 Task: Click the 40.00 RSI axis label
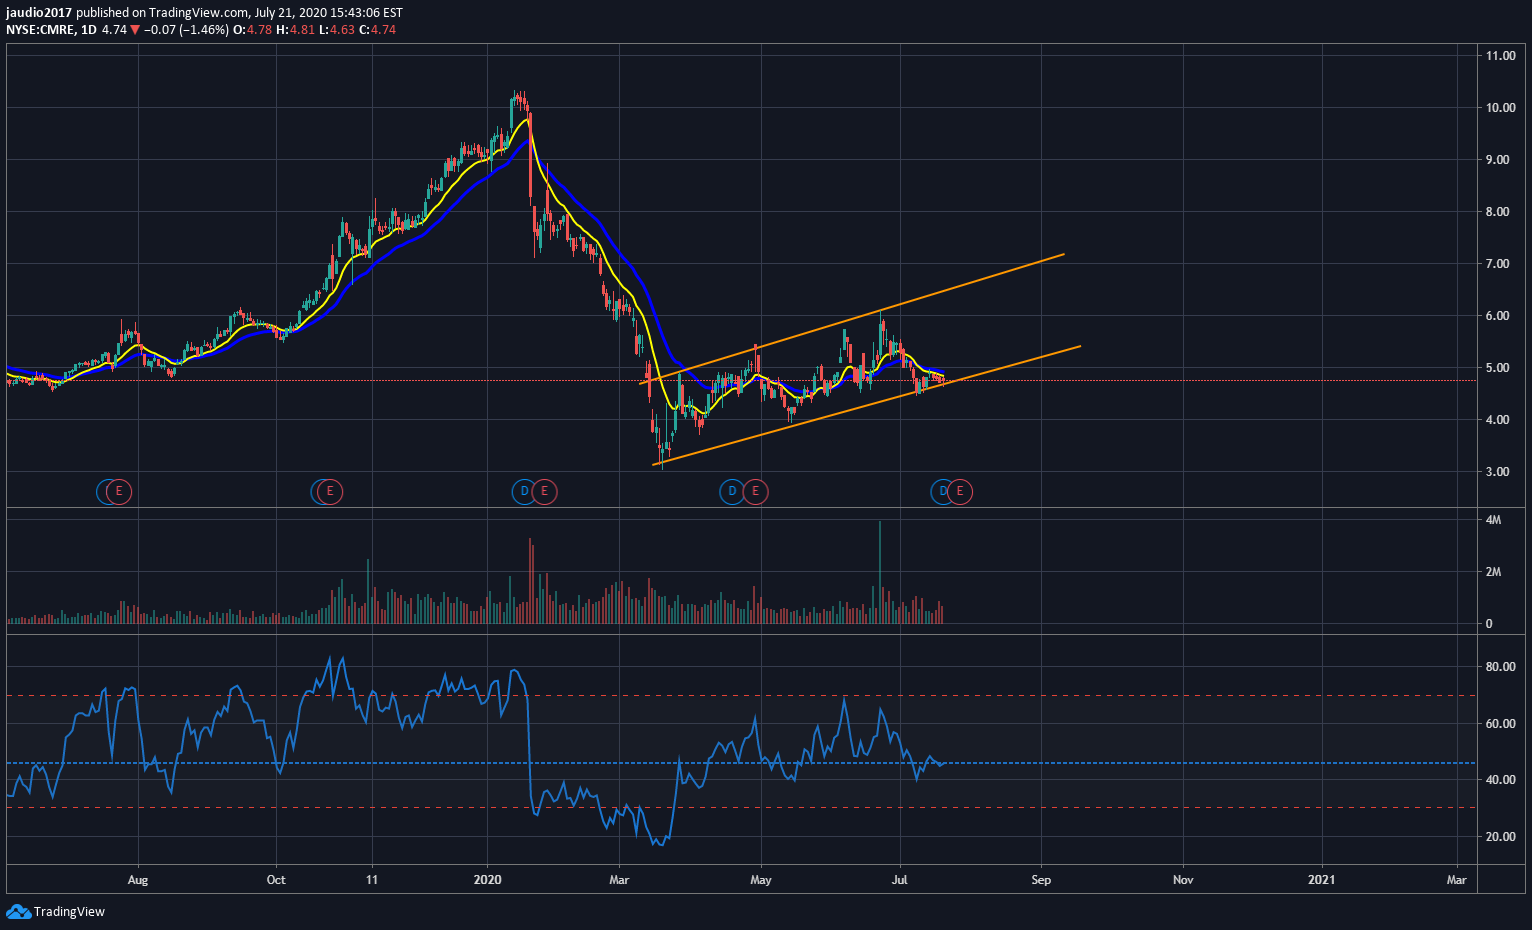tap(1501, 780)
